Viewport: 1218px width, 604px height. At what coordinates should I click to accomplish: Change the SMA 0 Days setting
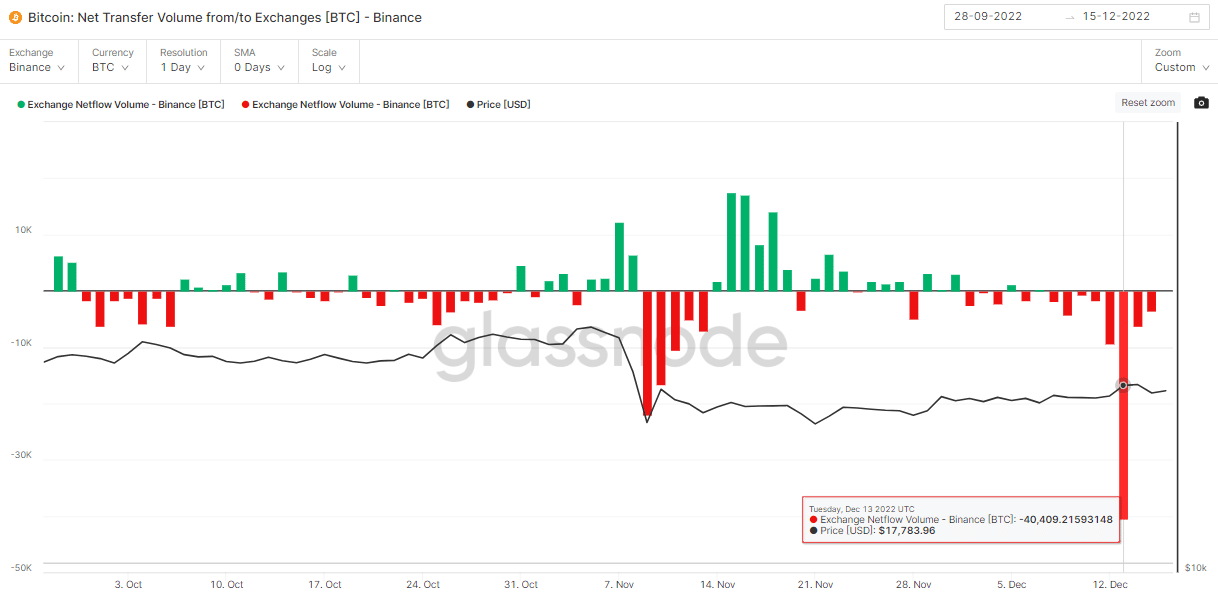pos(259,61)
